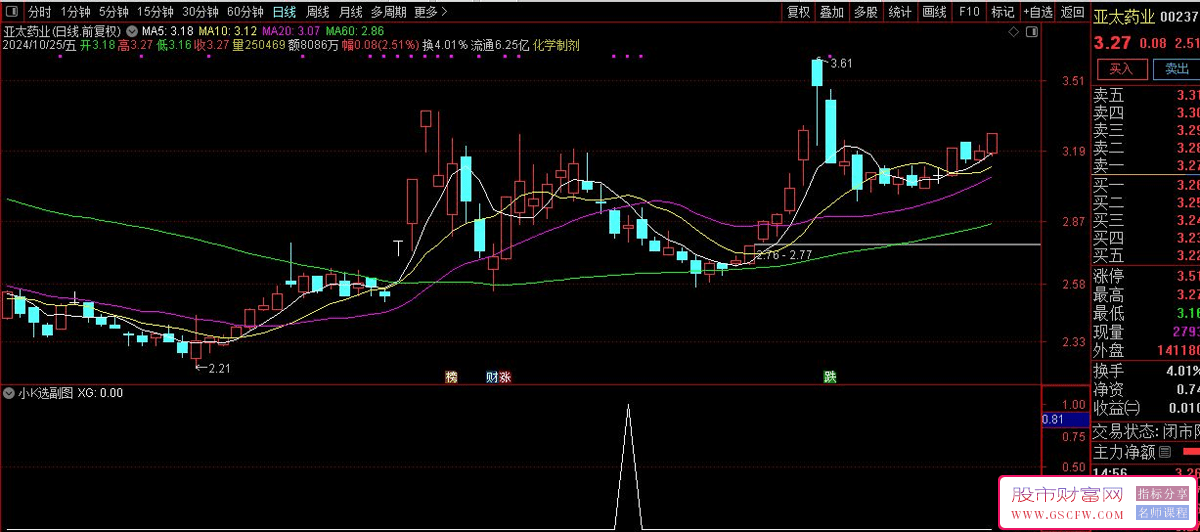Click the 交易状态 status row
The height and width of the screenshot is (532, 1200).
[1146, 432]
